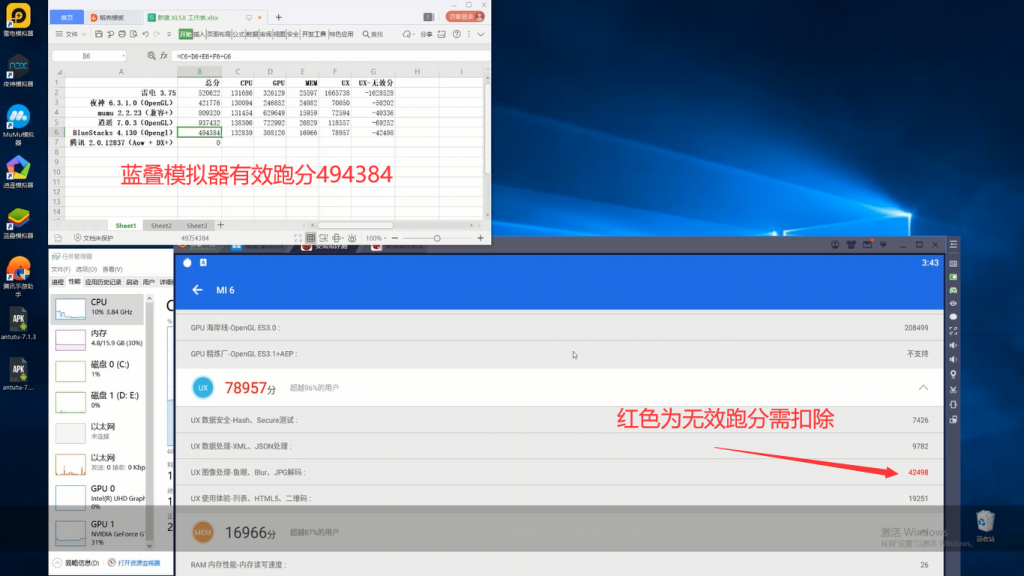
Task: Switch to Sheet2 tab
Action: 161,225
